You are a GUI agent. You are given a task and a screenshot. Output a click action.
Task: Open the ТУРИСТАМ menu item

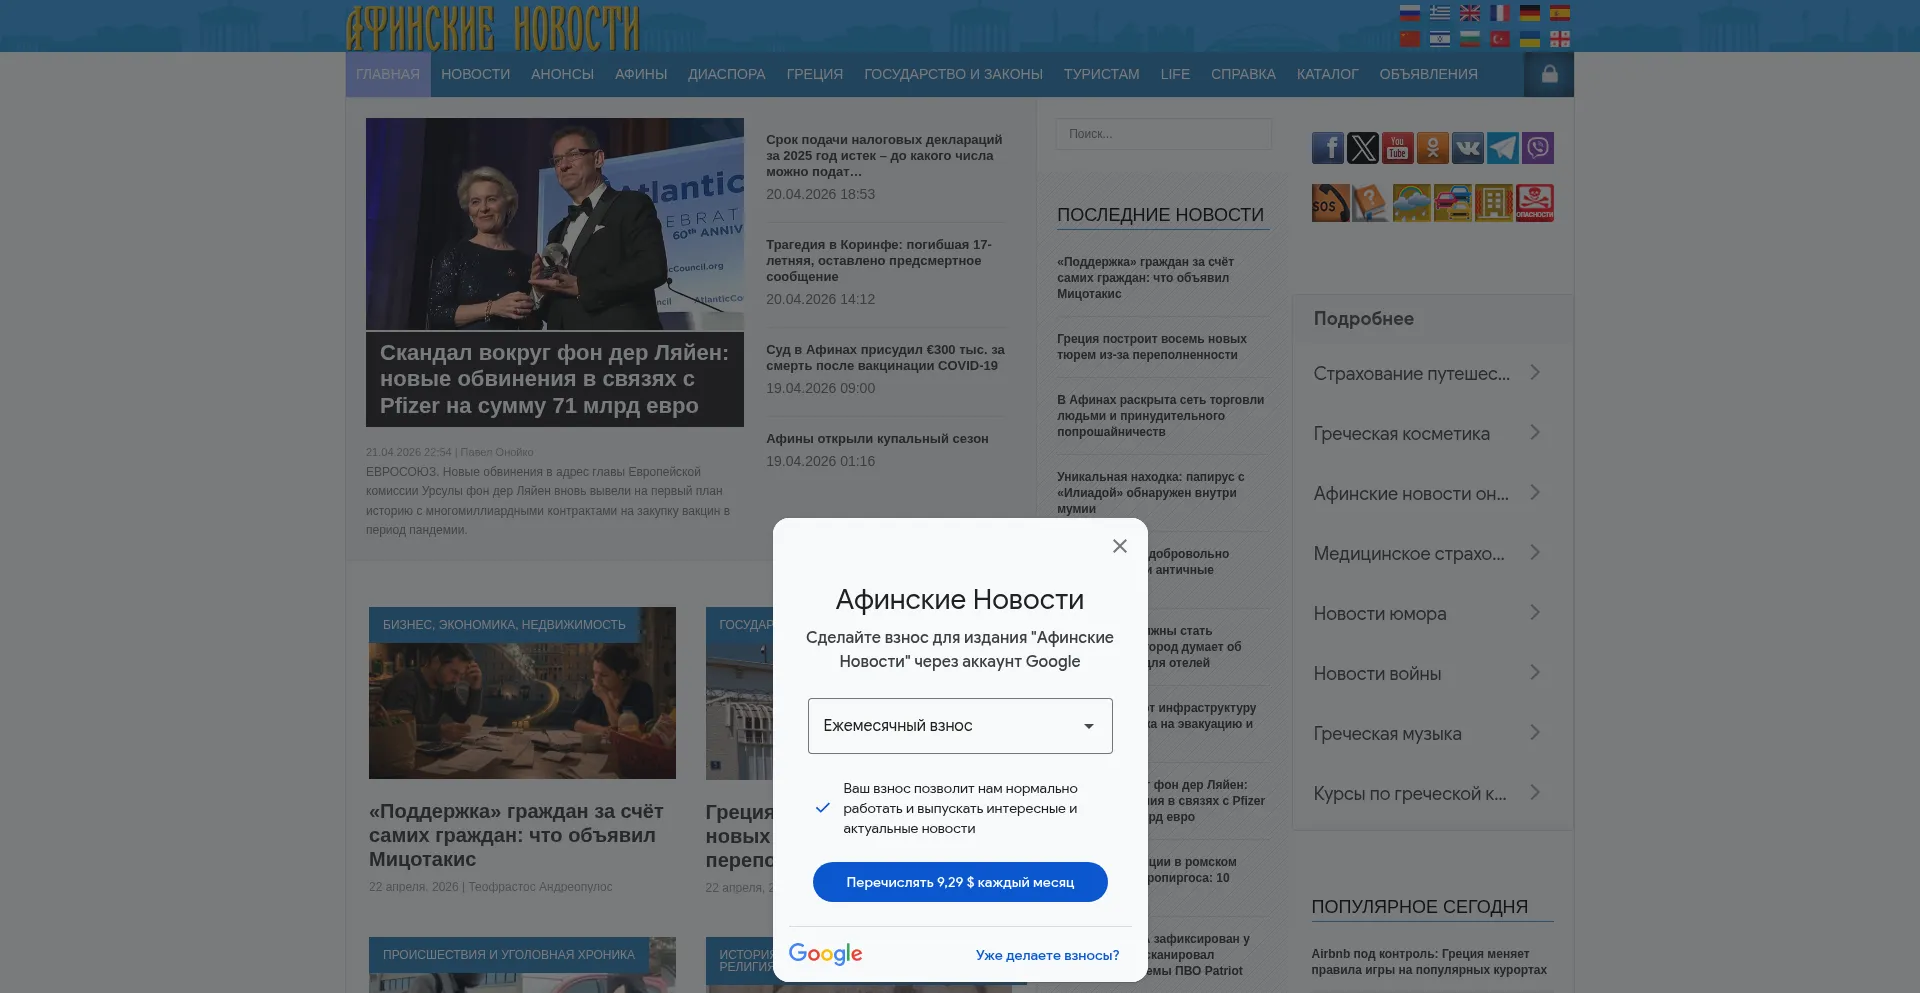[1101, 74]
